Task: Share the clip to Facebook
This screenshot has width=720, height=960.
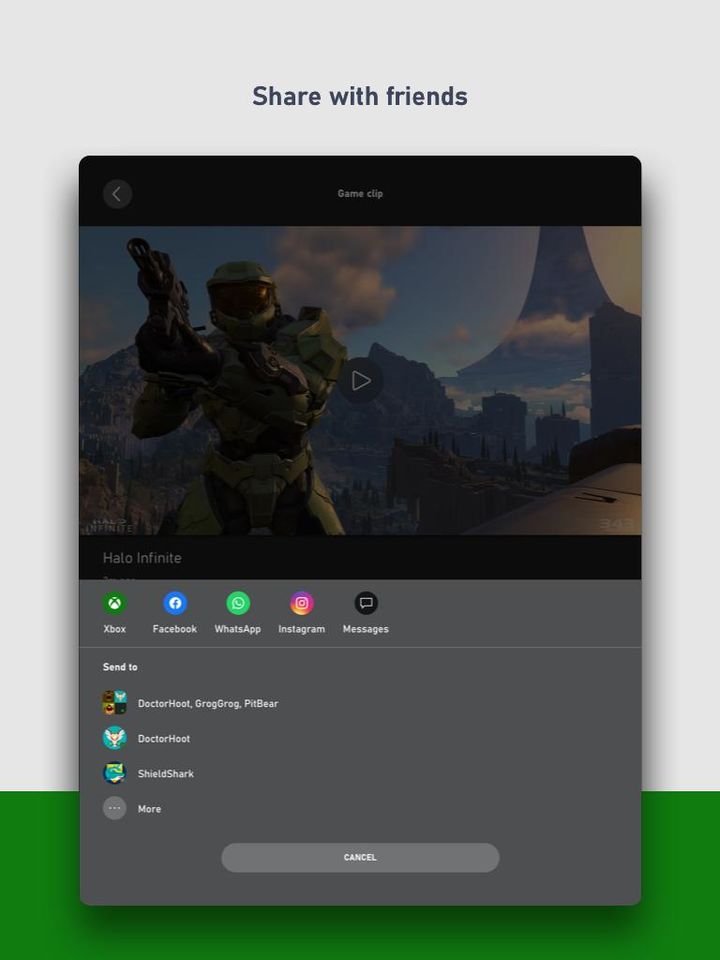Action: point(175,604)
